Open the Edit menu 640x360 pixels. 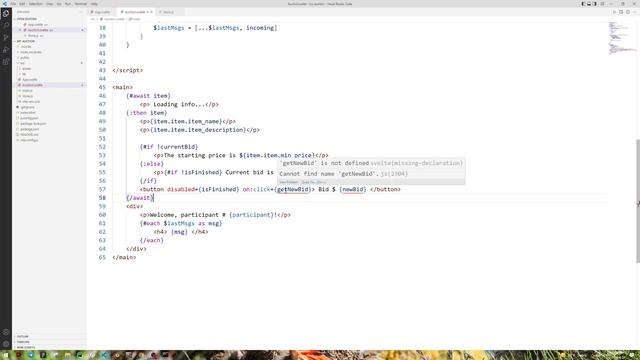tap(22, 4)
